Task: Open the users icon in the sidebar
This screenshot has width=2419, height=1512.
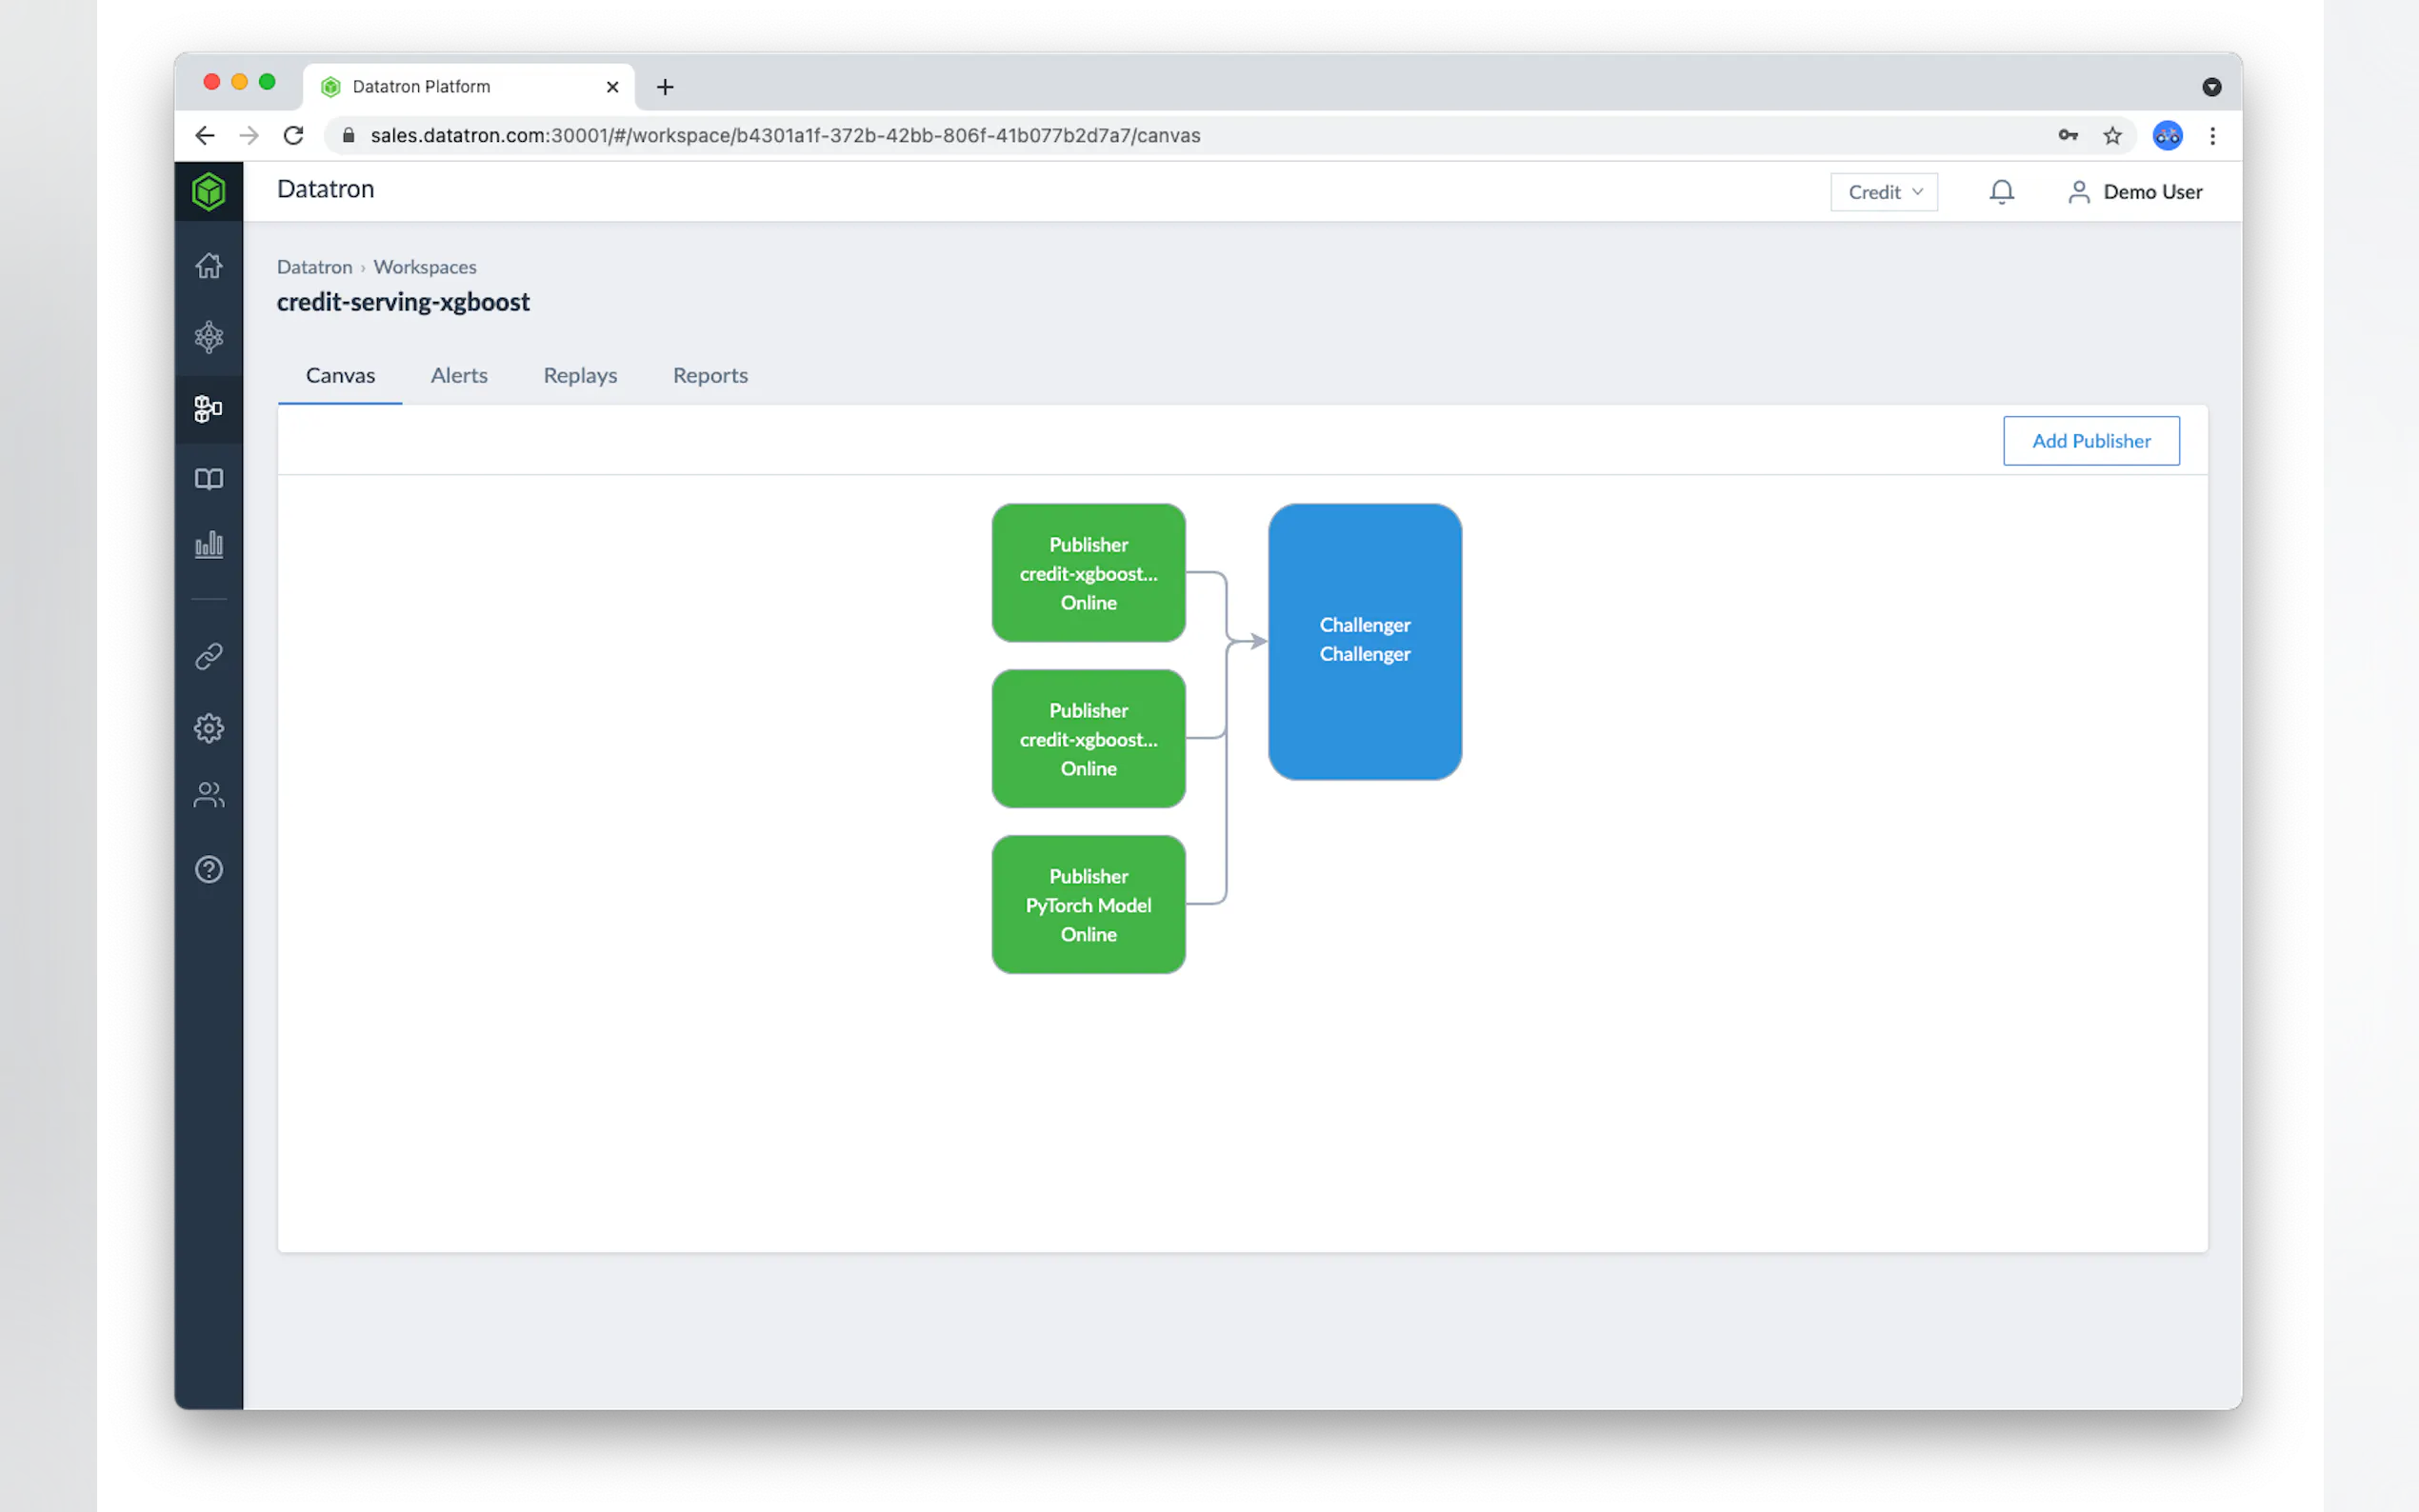Action: tap(208, 795)
